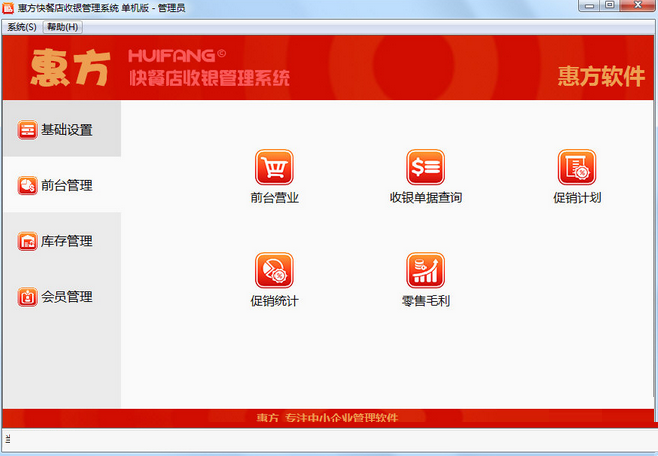Open the 收银单据查询 dollar icon

425,167
